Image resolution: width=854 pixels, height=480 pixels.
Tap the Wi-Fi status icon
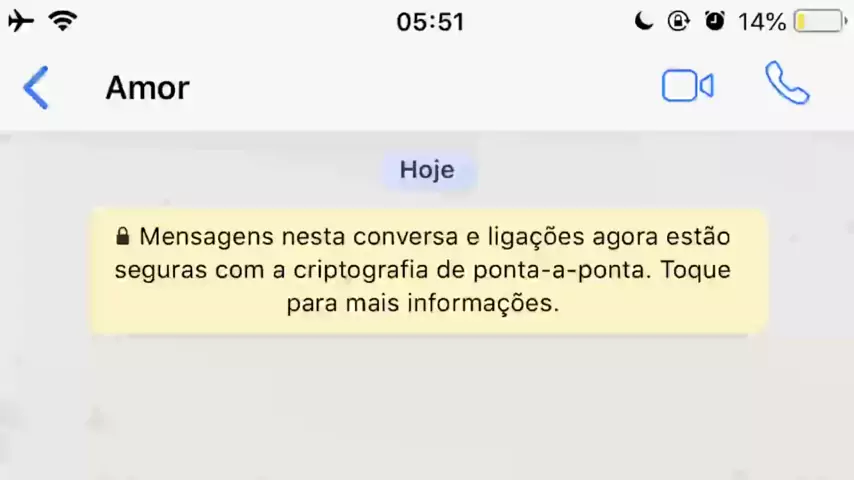(63, 21)
